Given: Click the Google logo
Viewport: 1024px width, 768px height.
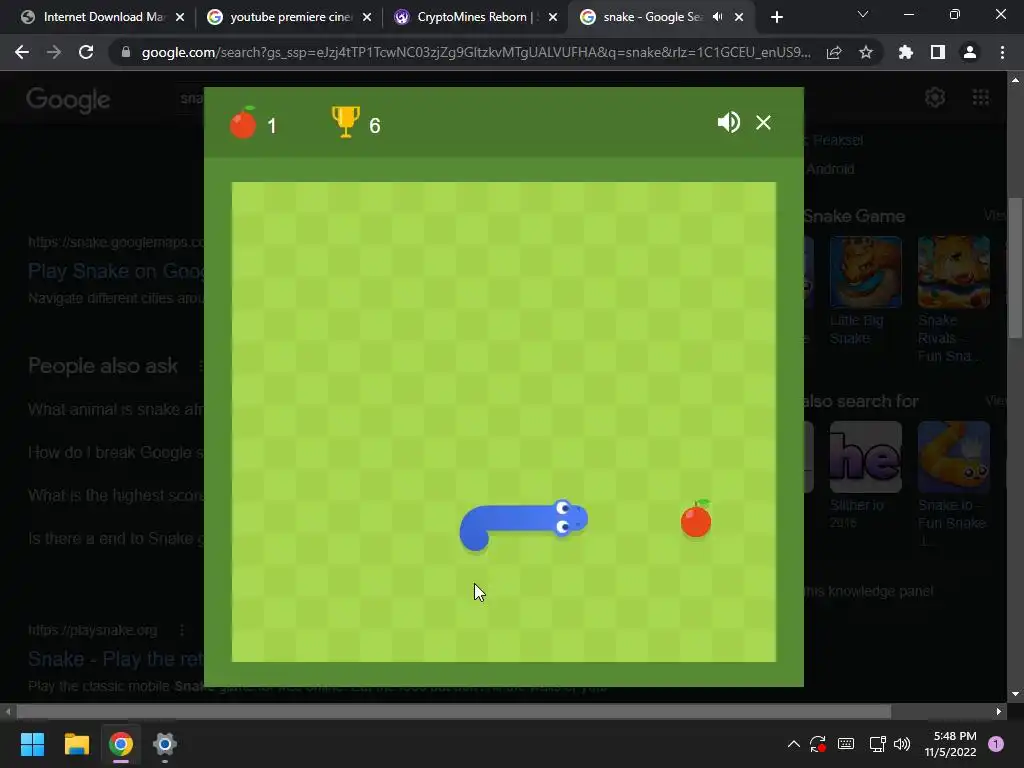Looking at the screenshot, I should [68, 100].
